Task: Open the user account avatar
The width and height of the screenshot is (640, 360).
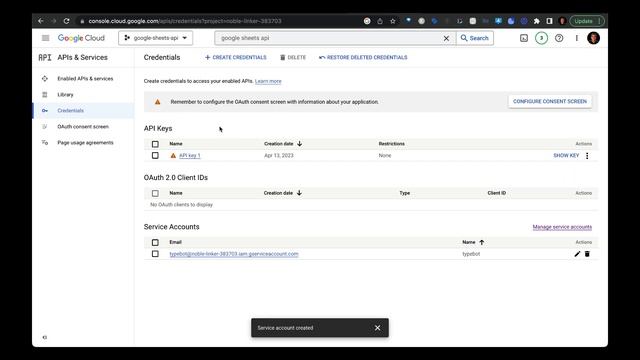Action: 593,38
